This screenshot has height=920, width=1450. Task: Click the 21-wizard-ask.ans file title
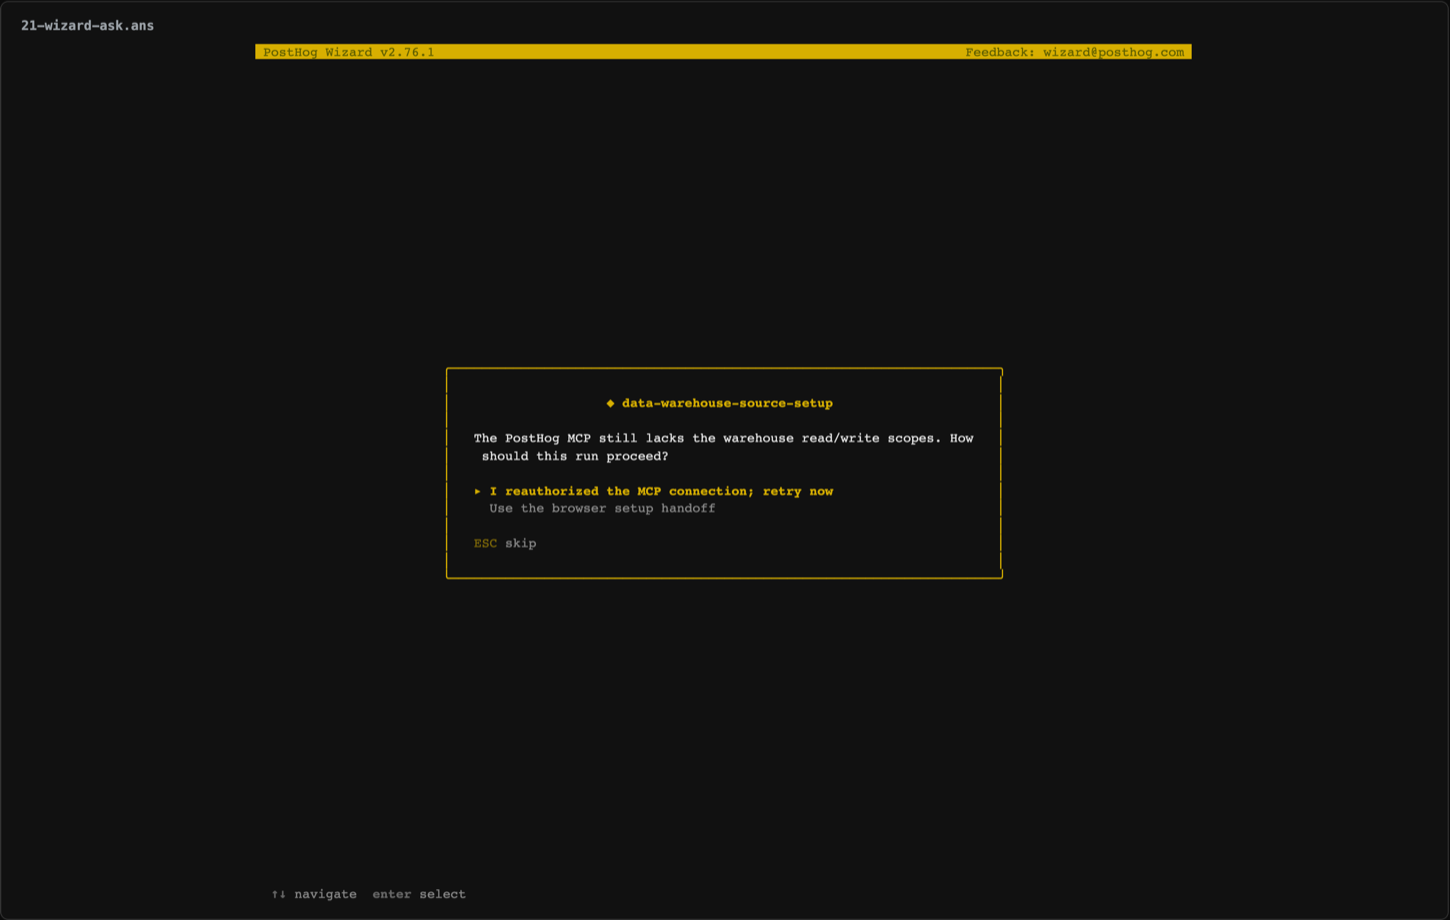point(87,25)
